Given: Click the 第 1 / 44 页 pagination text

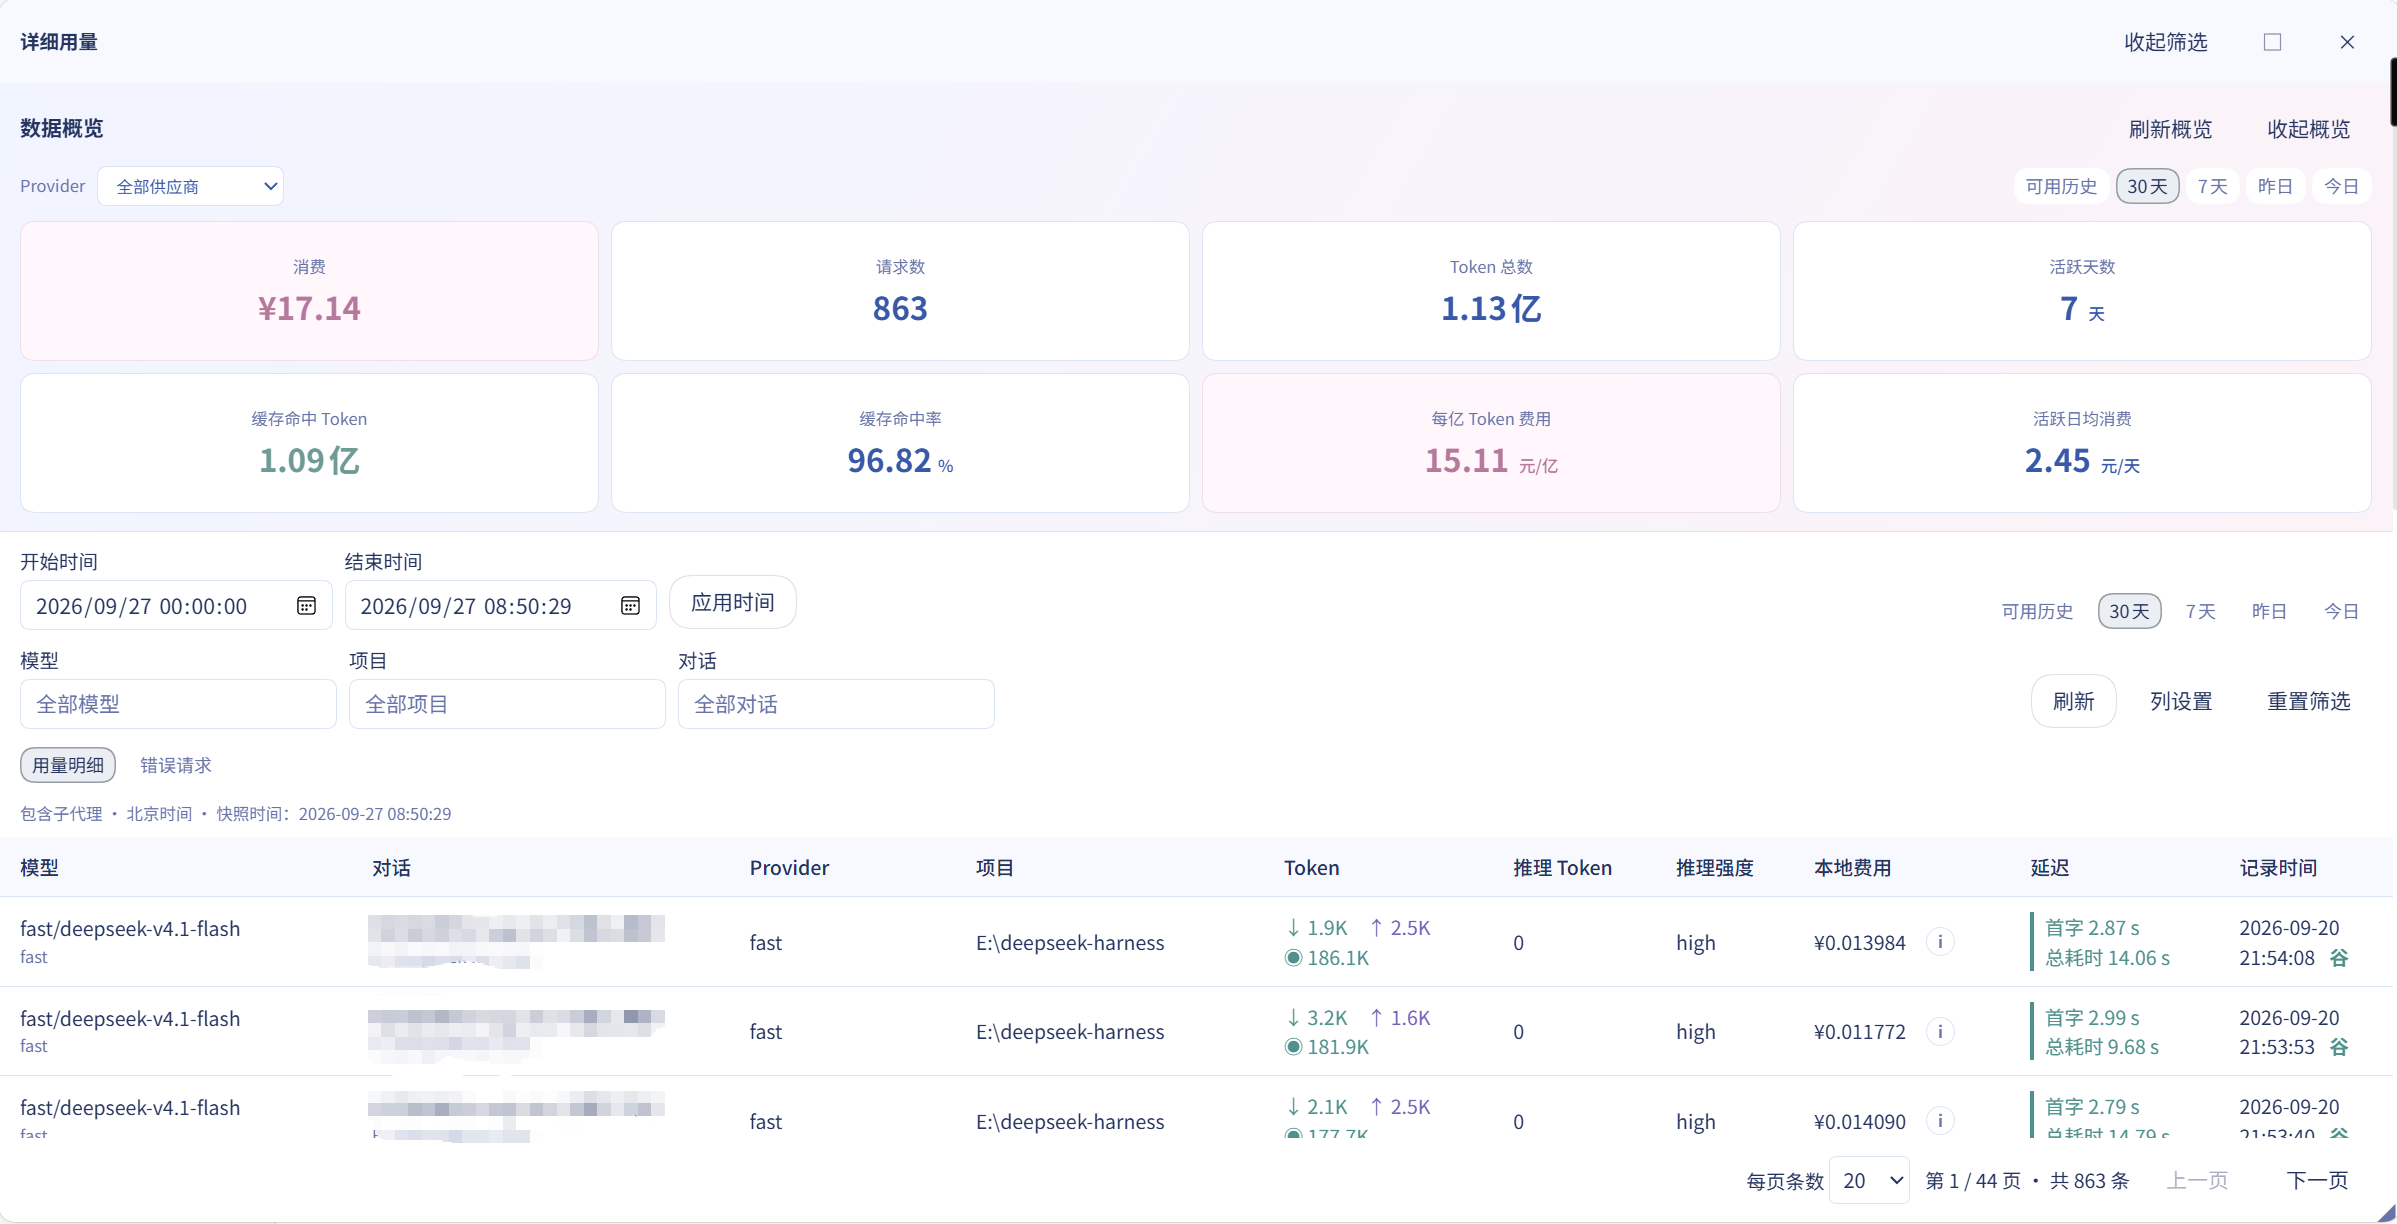Looking at the screenshot, I should 1973,1181.
